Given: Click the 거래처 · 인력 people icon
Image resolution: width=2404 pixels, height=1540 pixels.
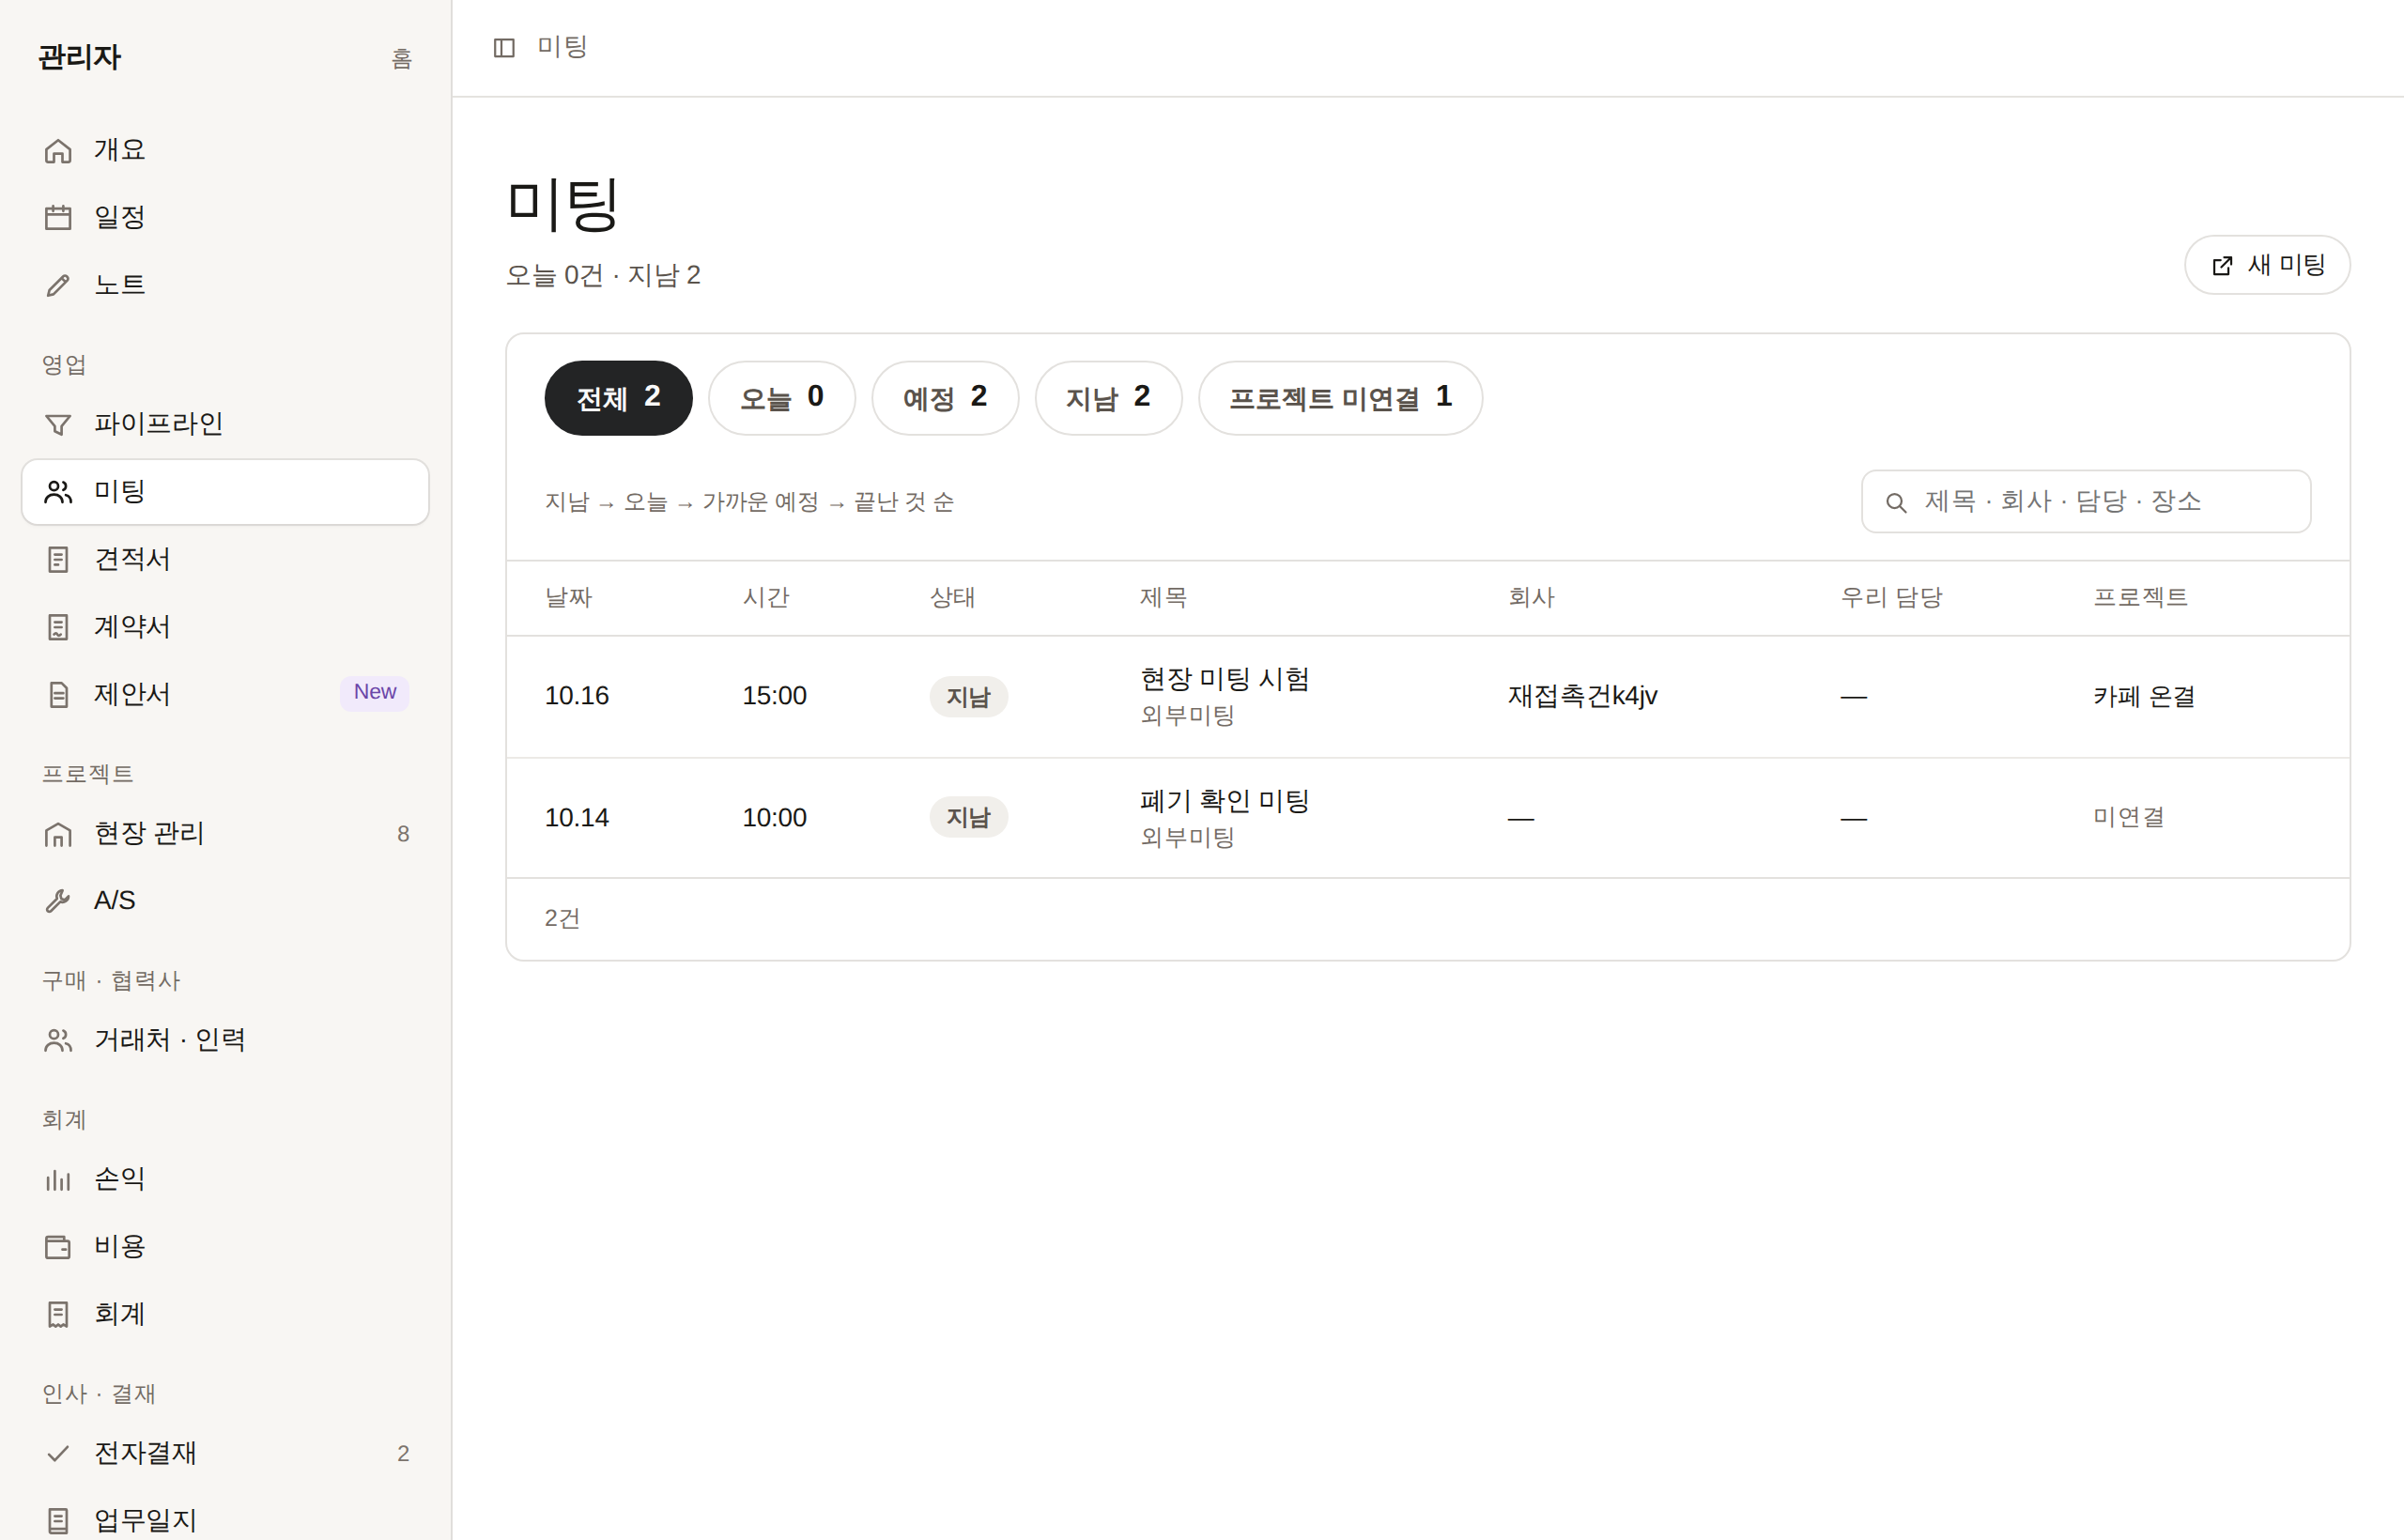Looking at the screenshot, I should tap(58, 1041).
